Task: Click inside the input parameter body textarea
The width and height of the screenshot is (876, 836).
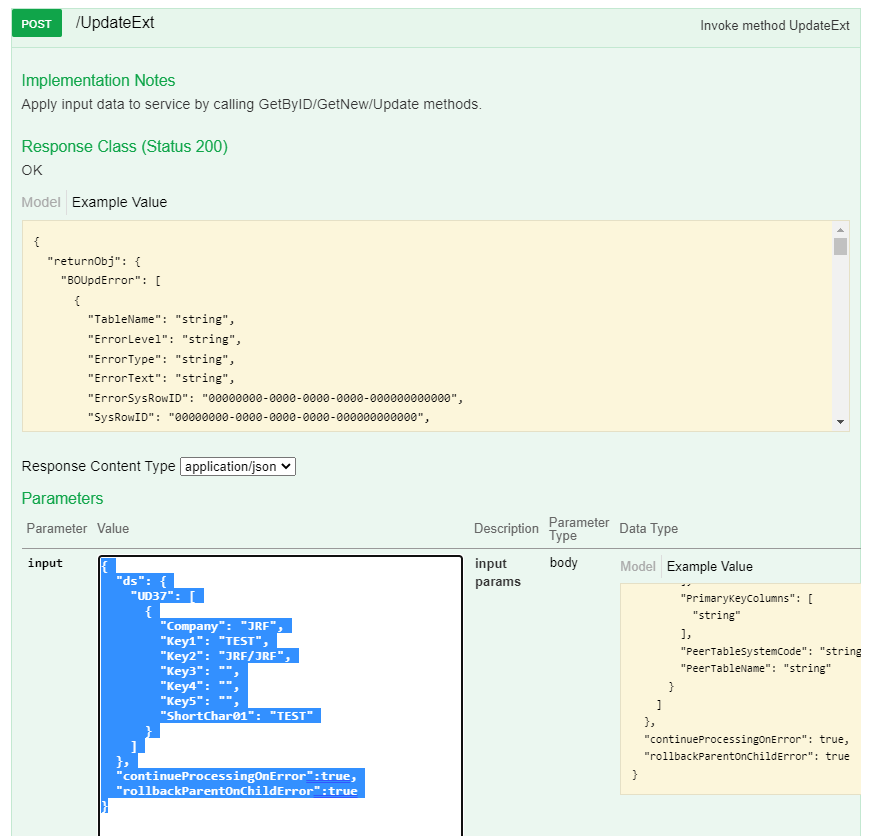Action: [280, 690]
